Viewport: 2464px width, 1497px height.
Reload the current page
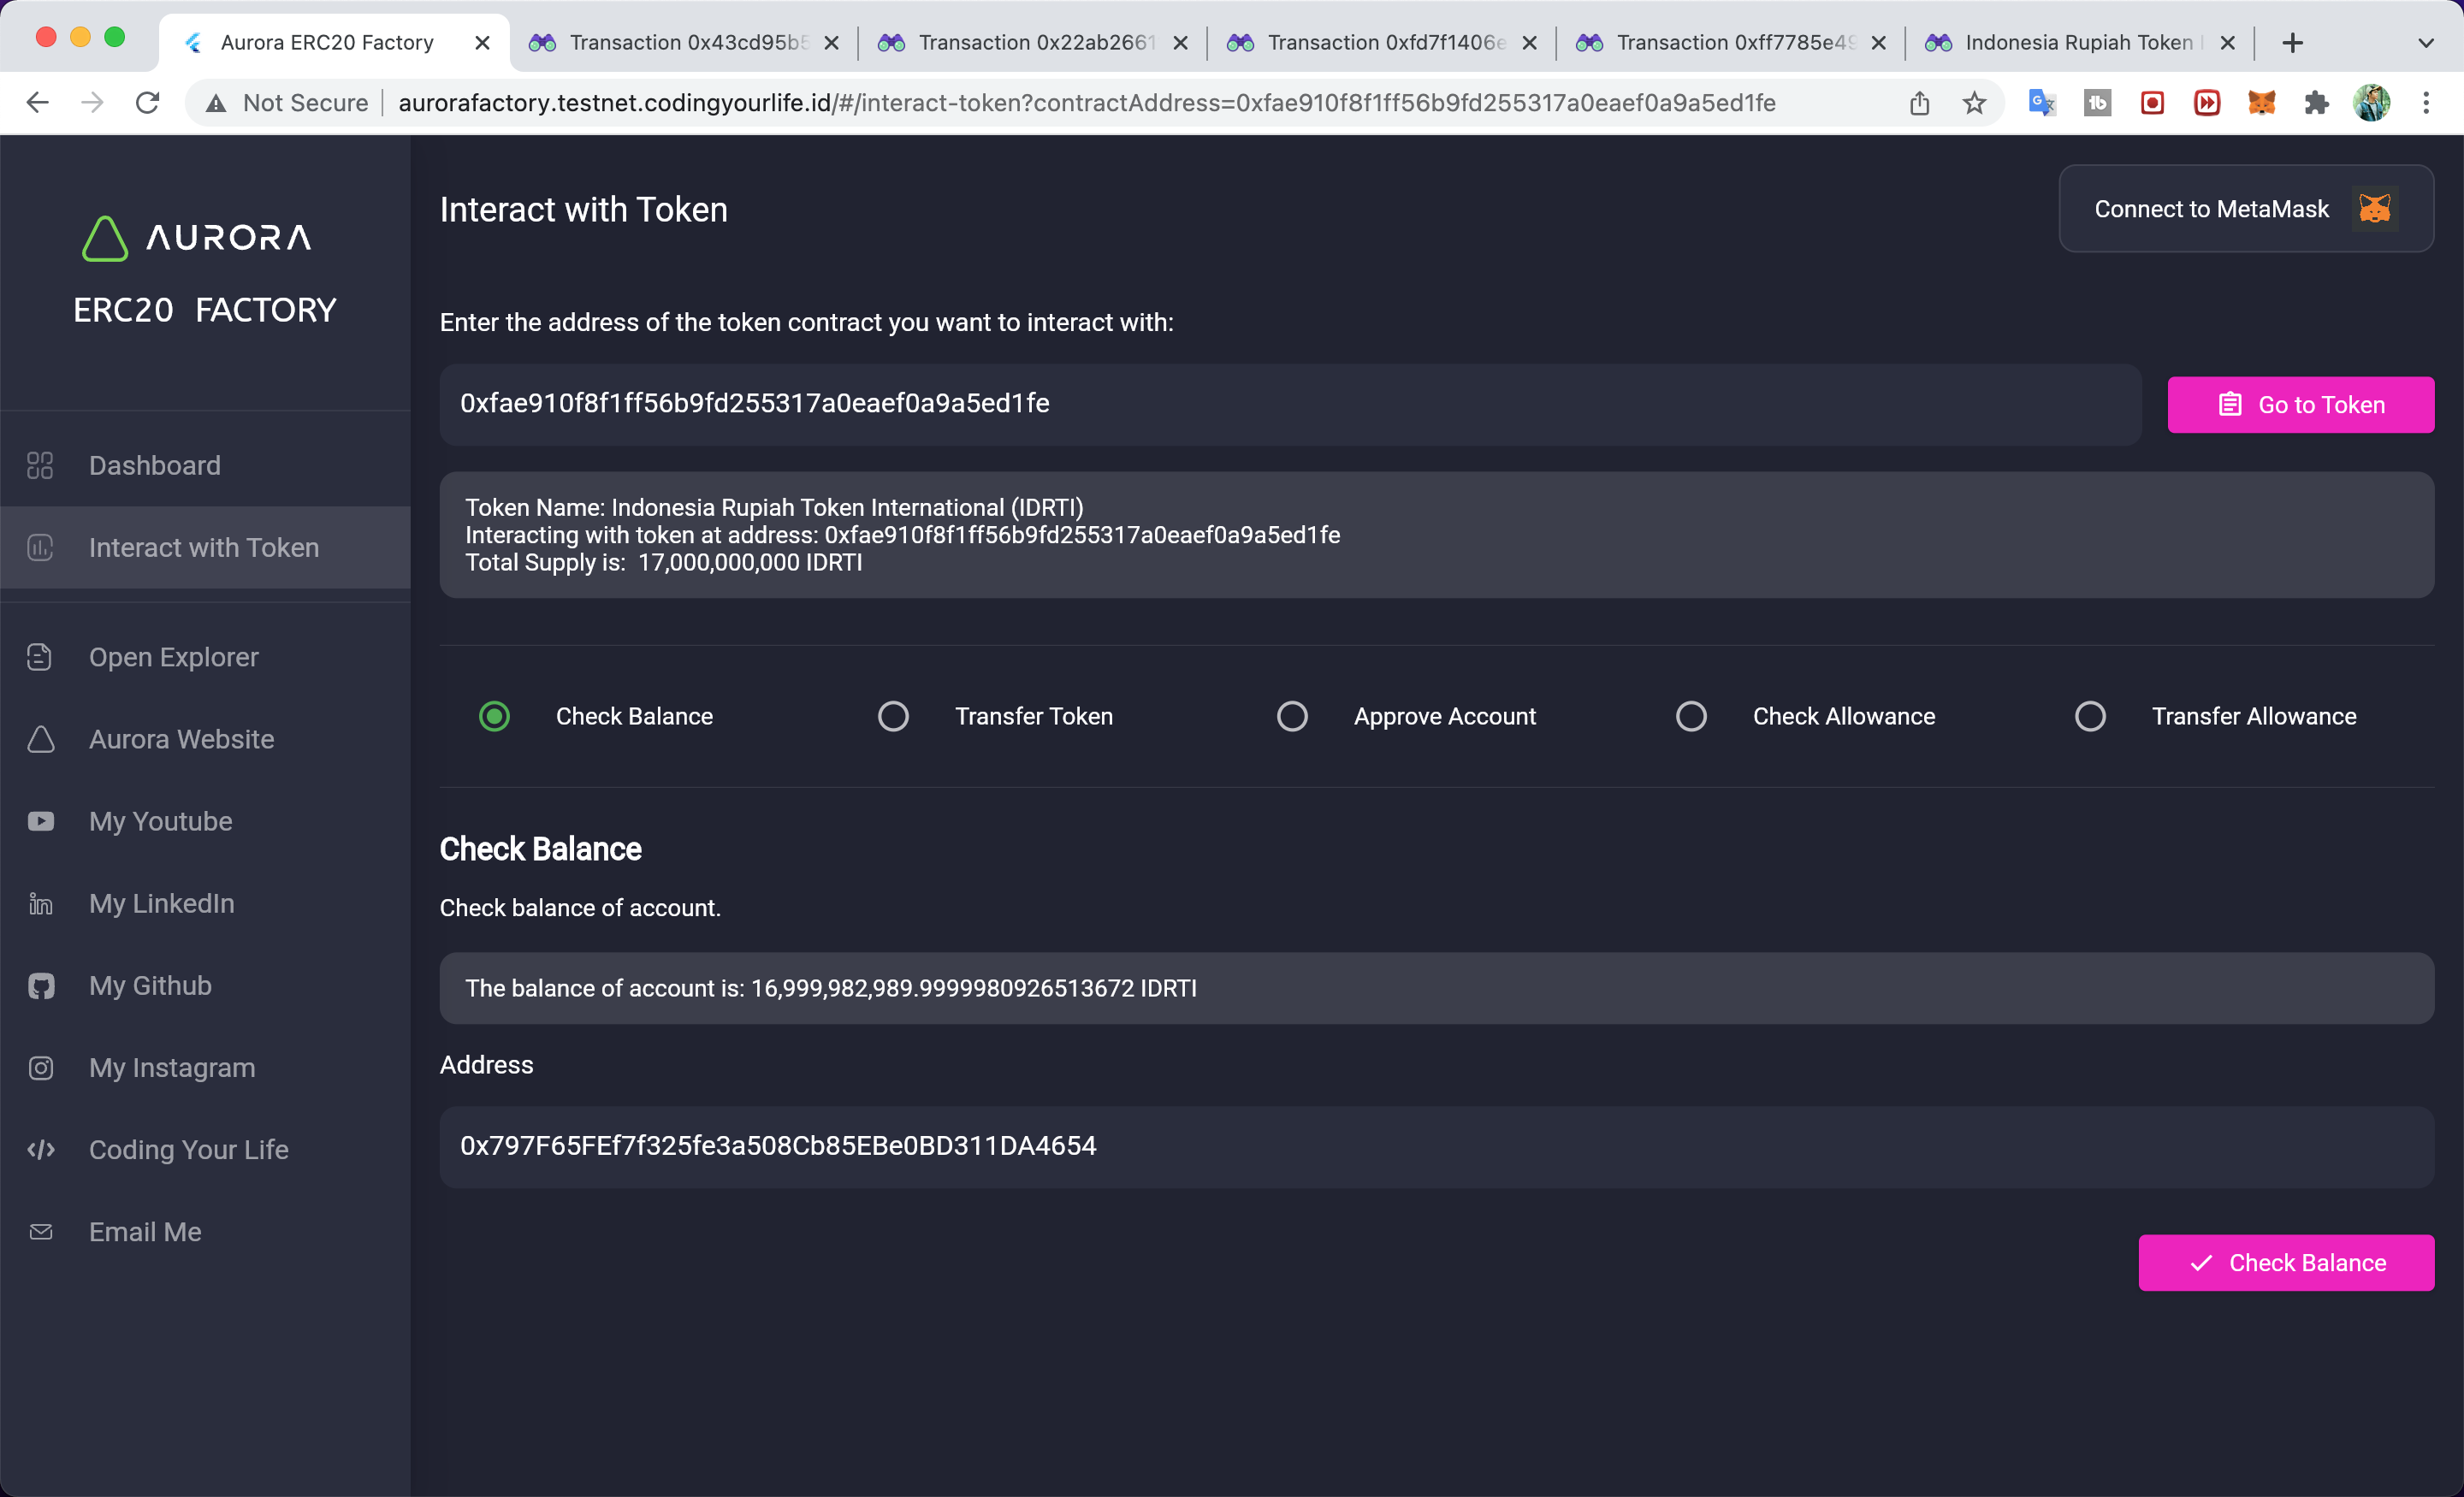148,103
